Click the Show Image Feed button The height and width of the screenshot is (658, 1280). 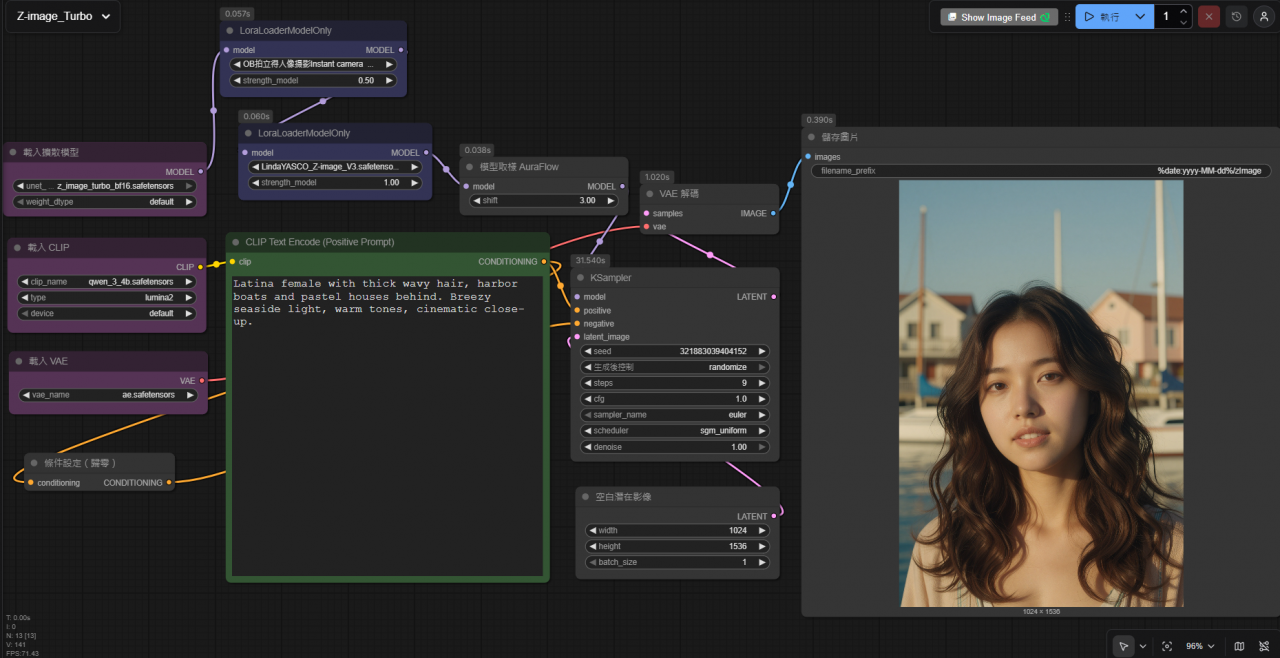[998, 17]
